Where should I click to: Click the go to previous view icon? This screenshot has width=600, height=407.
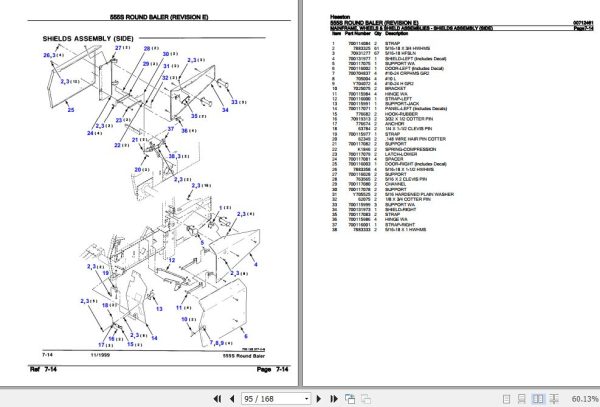pyautogui.click(x=350, y=399)
